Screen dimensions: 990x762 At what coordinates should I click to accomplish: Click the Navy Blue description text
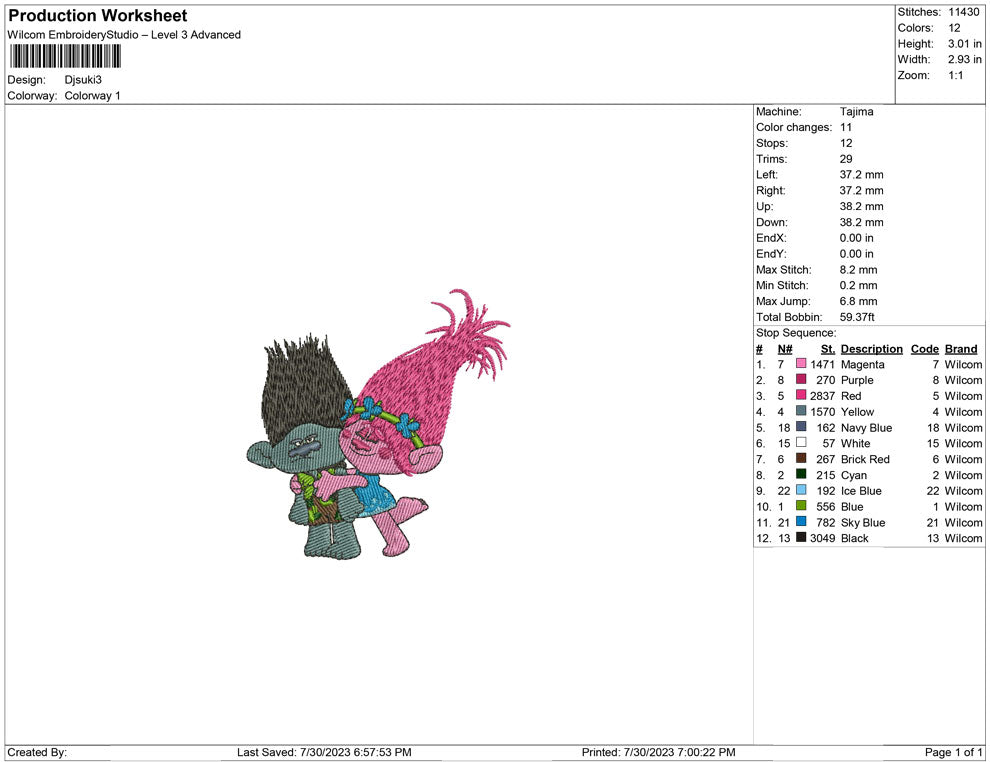(x=866, y=427)
